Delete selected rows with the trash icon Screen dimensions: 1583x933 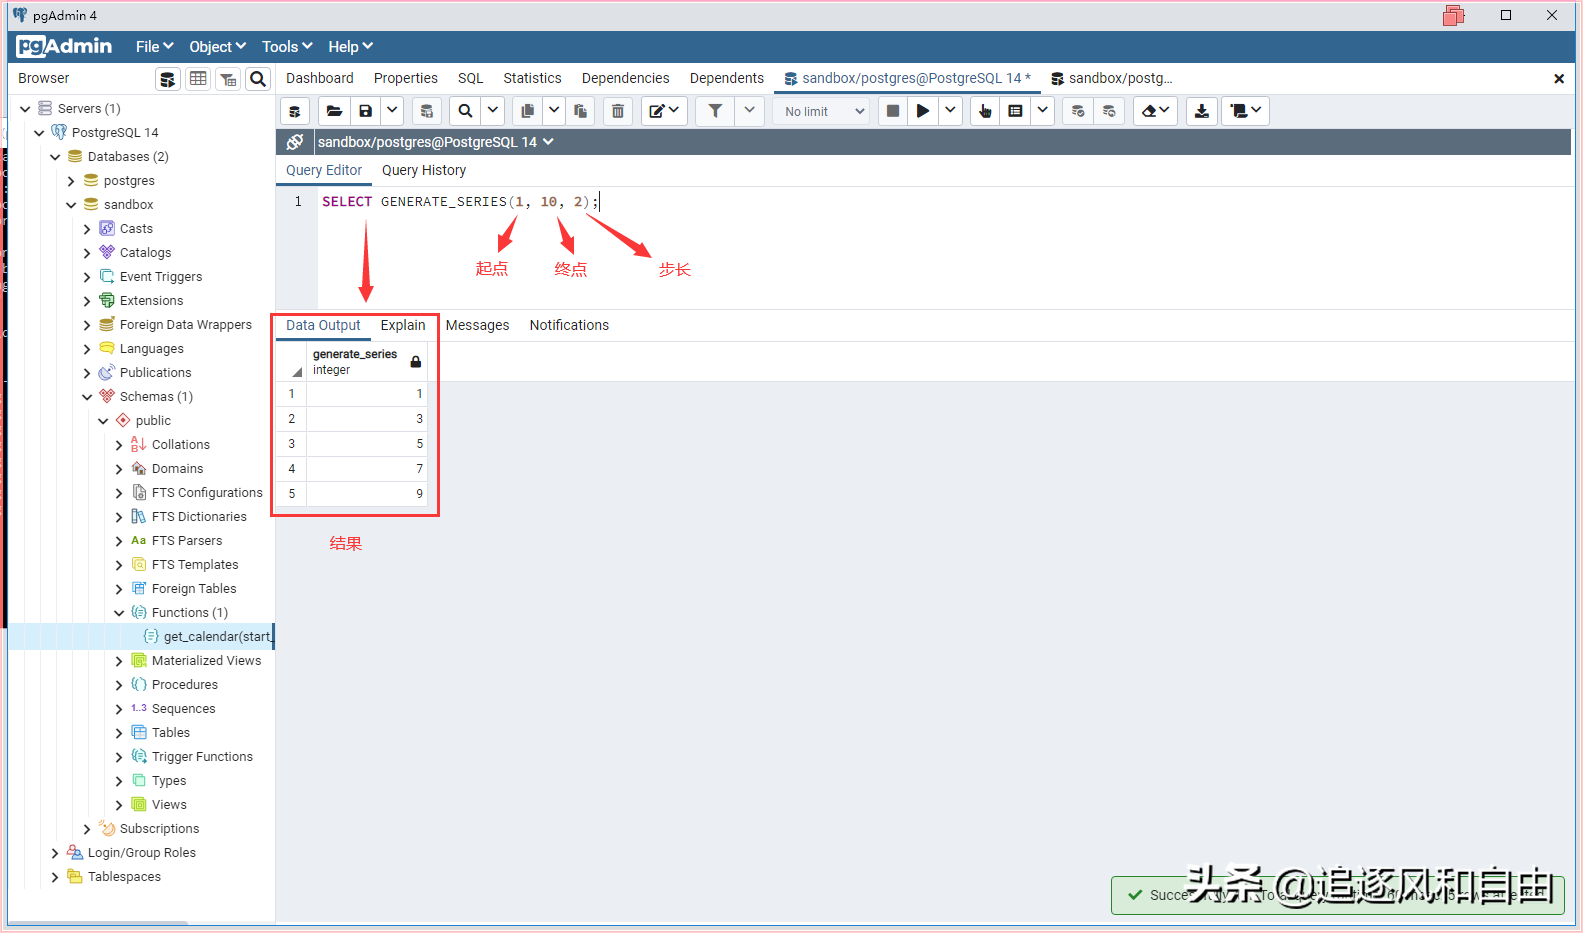[618, 111]
